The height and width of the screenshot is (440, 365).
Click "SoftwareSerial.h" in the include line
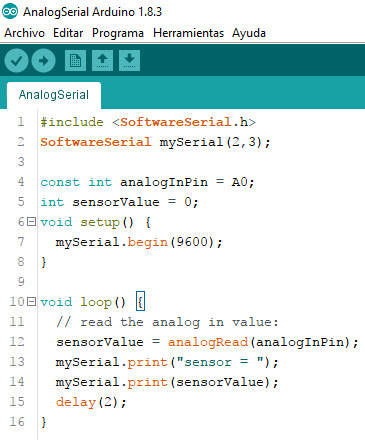[184, 122]
